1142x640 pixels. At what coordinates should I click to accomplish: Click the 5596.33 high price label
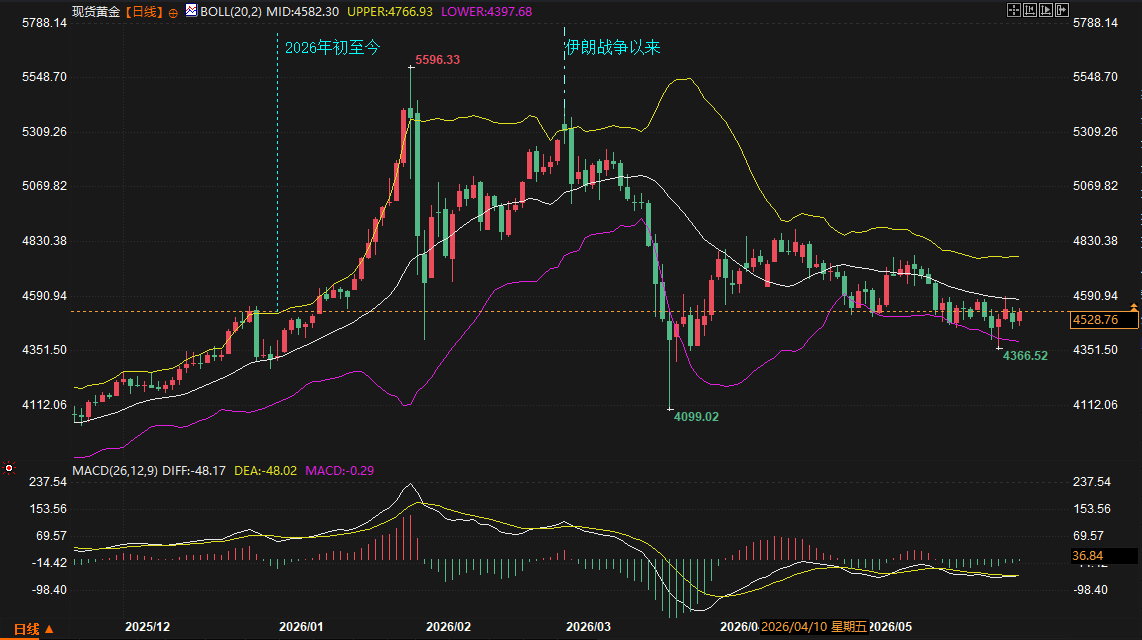click(x=438, y=60)
